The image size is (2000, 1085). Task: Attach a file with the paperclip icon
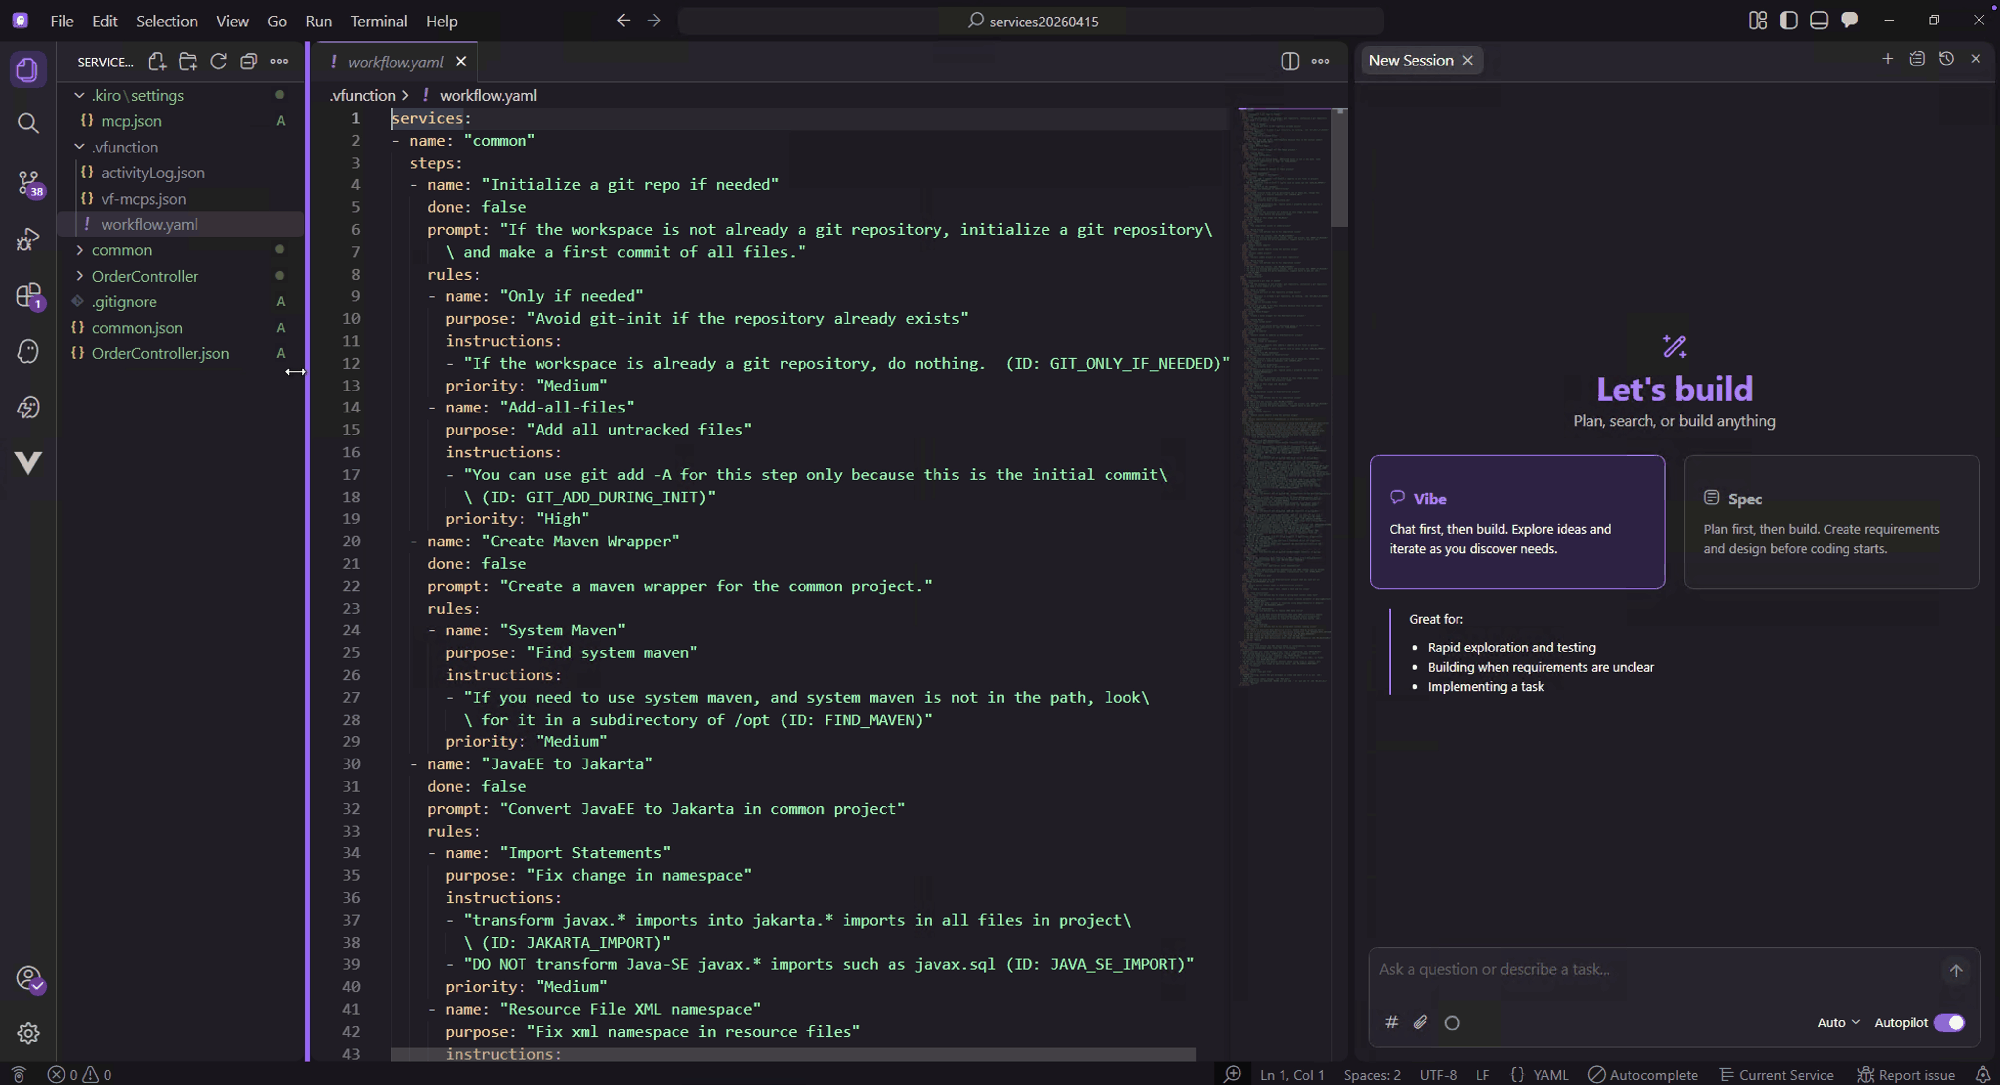[x=1420, y=1022]
